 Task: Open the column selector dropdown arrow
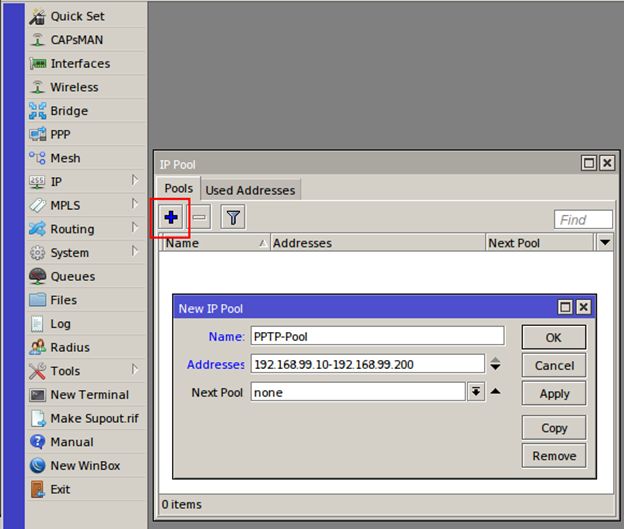[605, 242]
